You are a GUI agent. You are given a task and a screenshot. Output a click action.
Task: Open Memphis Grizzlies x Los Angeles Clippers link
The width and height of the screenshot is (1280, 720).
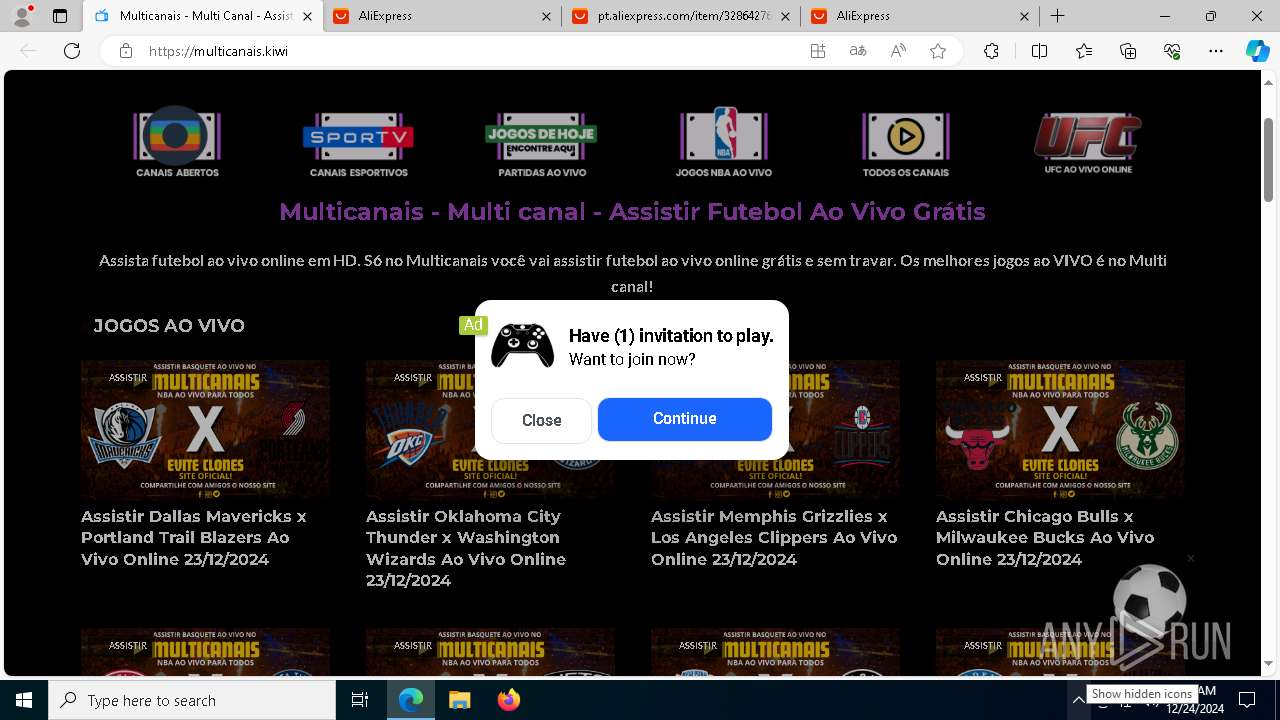pos(774,538)
